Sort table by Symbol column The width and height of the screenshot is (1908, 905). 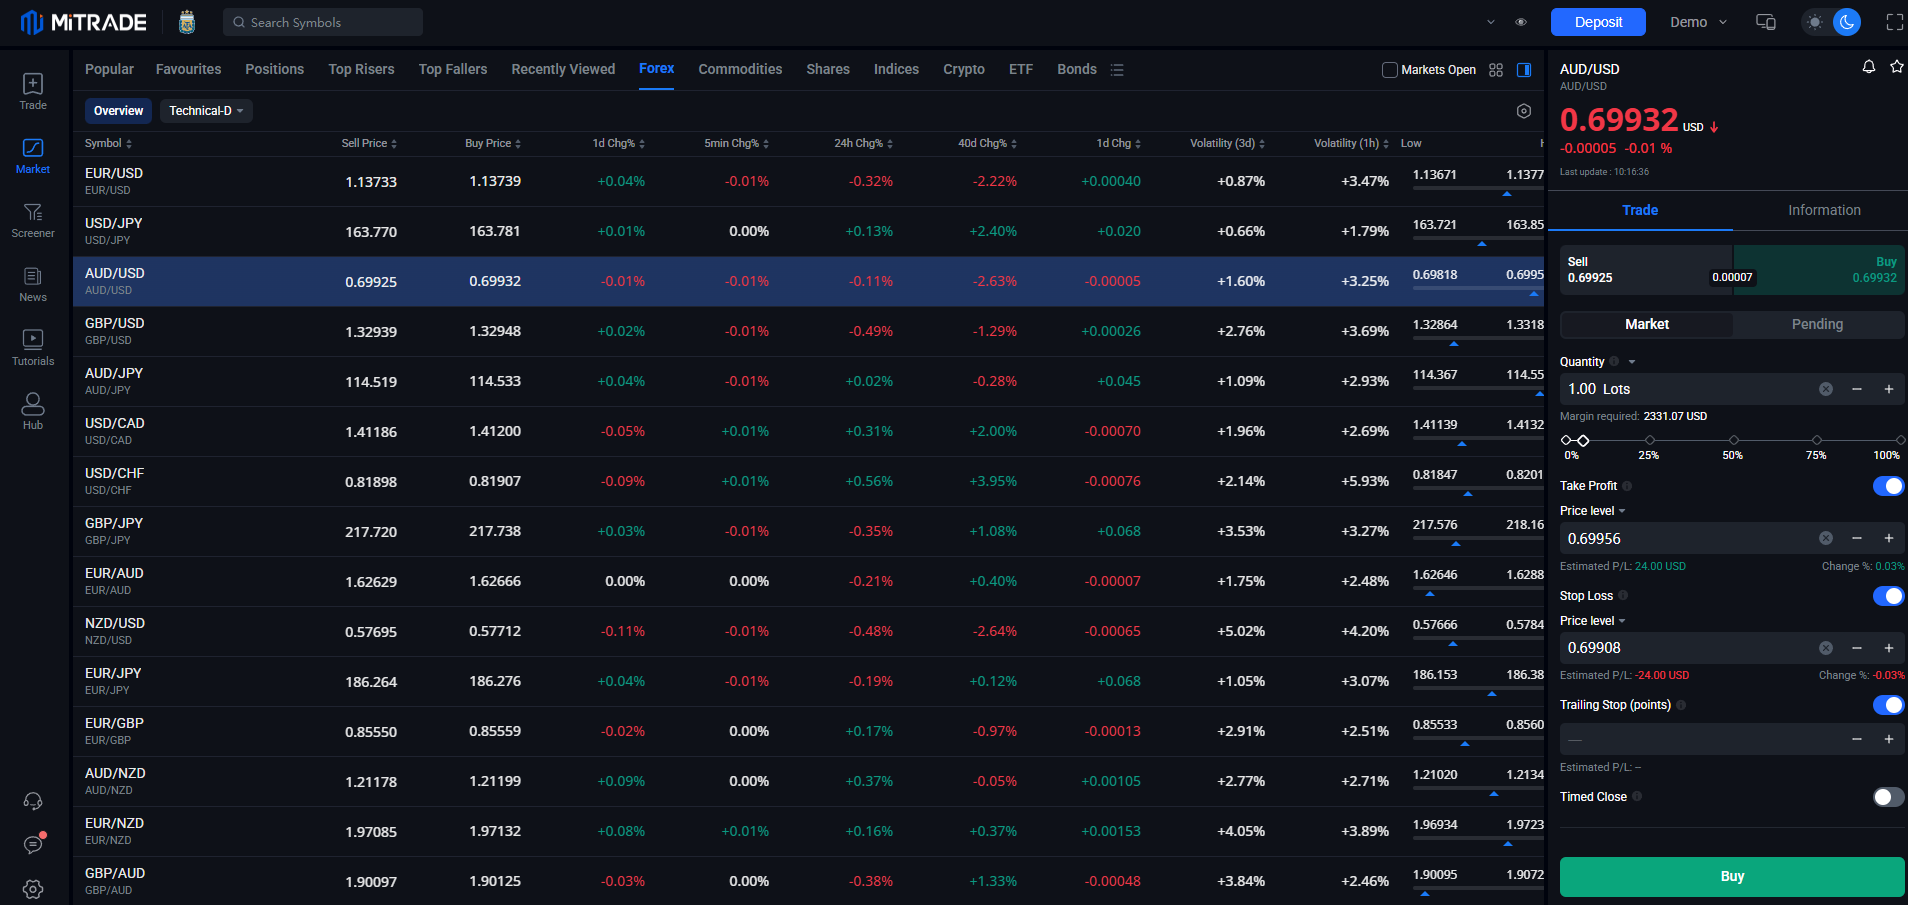(x=109, y=144)
